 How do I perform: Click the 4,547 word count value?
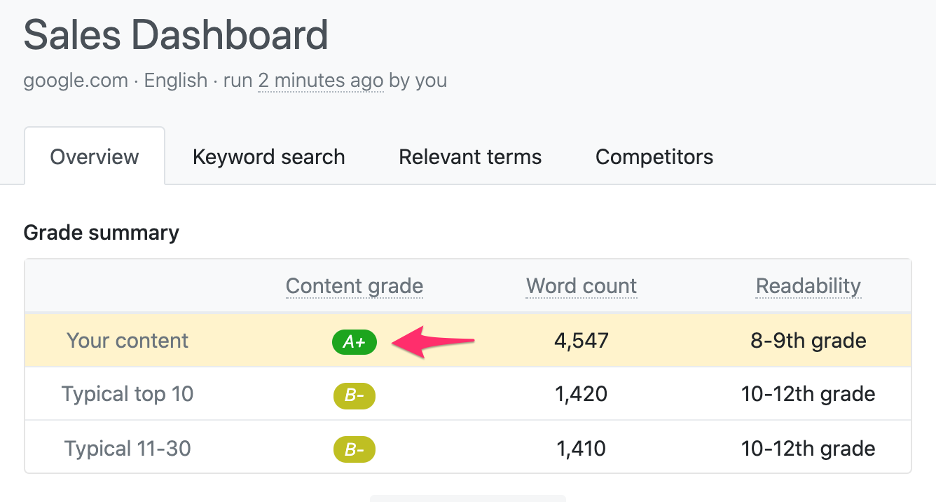click(x=581, y=341)
